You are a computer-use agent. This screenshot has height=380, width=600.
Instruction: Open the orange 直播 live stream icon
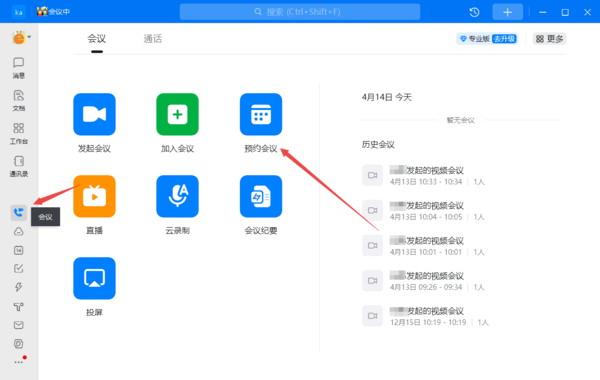pos(94,196)
